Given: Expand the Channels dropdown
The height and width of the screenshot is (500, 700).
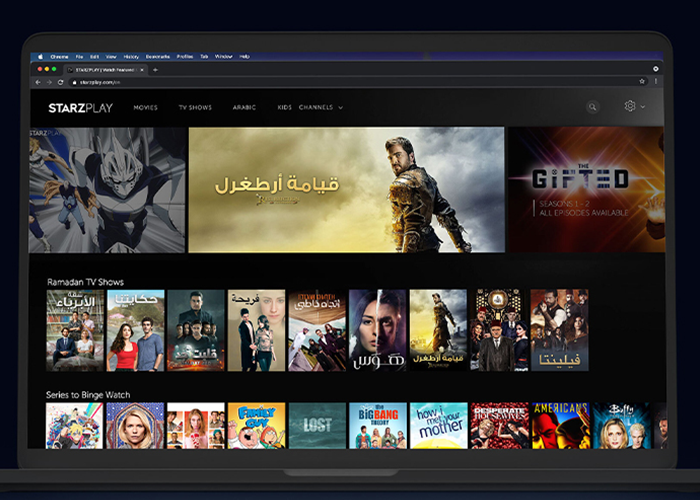Looking at the screenshot, I should (x=320, y=107).
